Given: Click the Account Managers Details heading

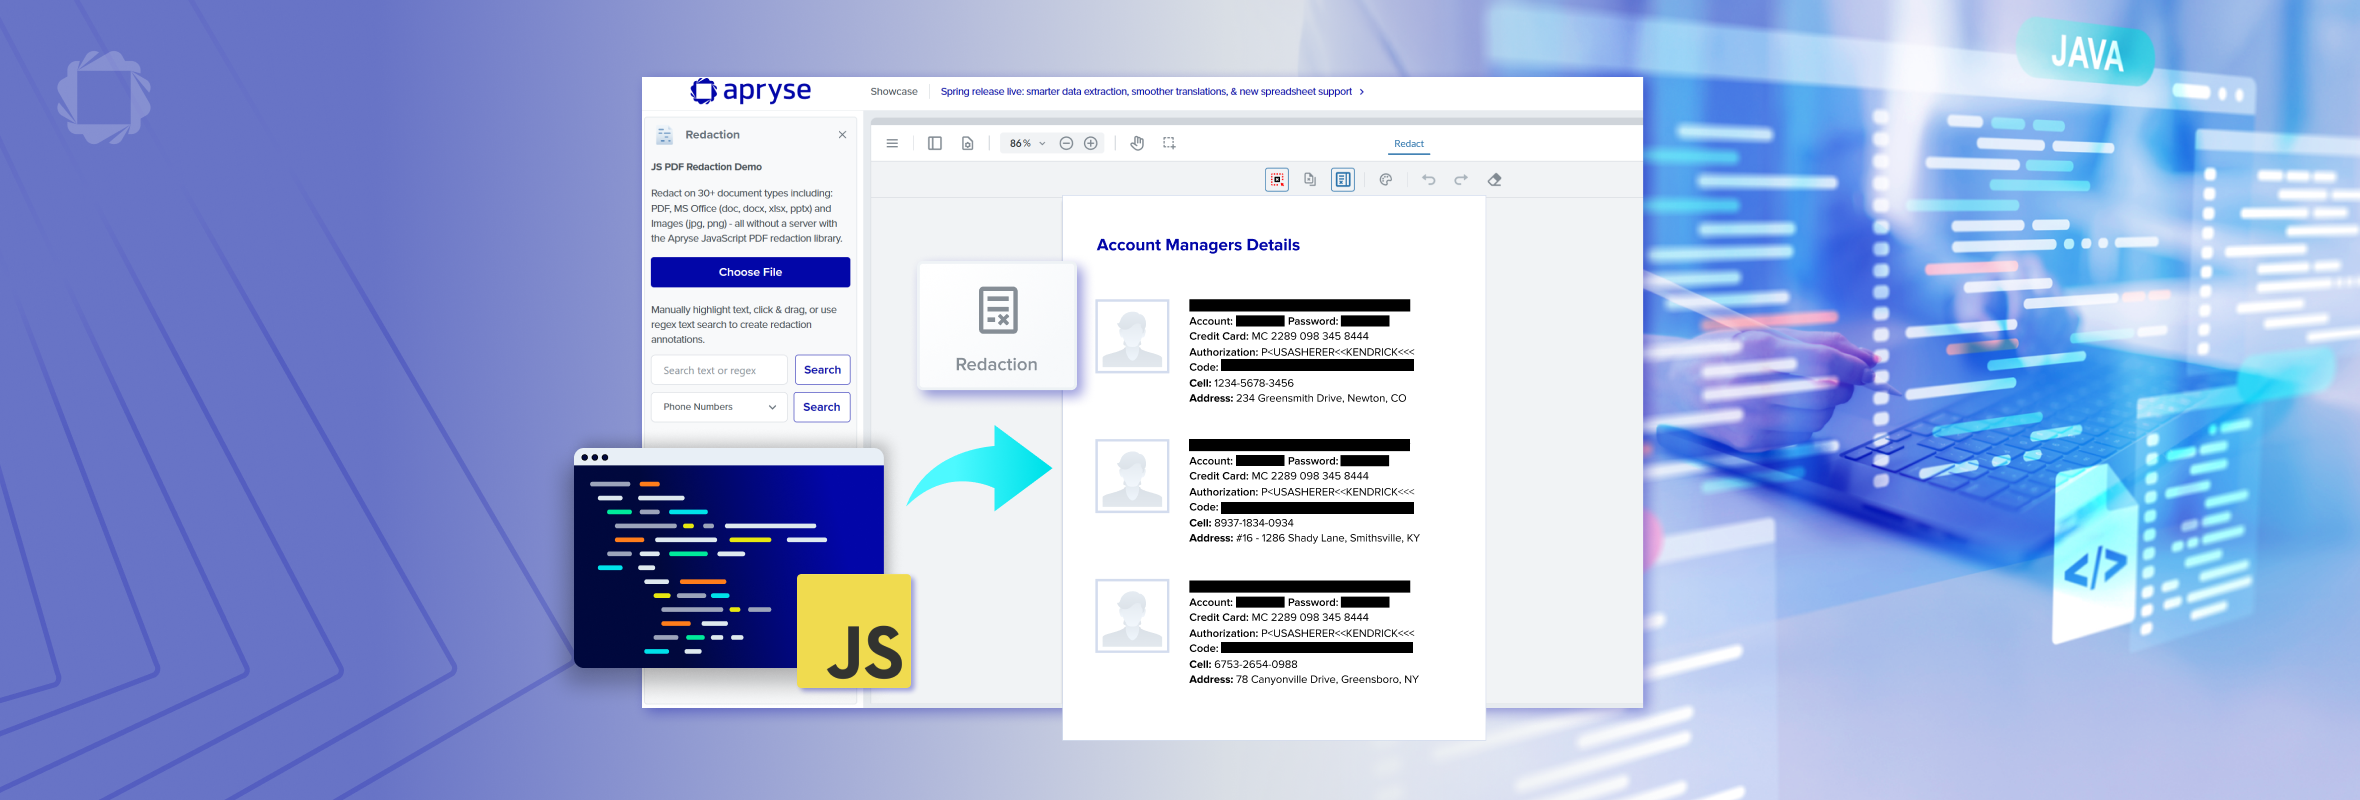Looking at the screenshot, I should coord(1198,245).
